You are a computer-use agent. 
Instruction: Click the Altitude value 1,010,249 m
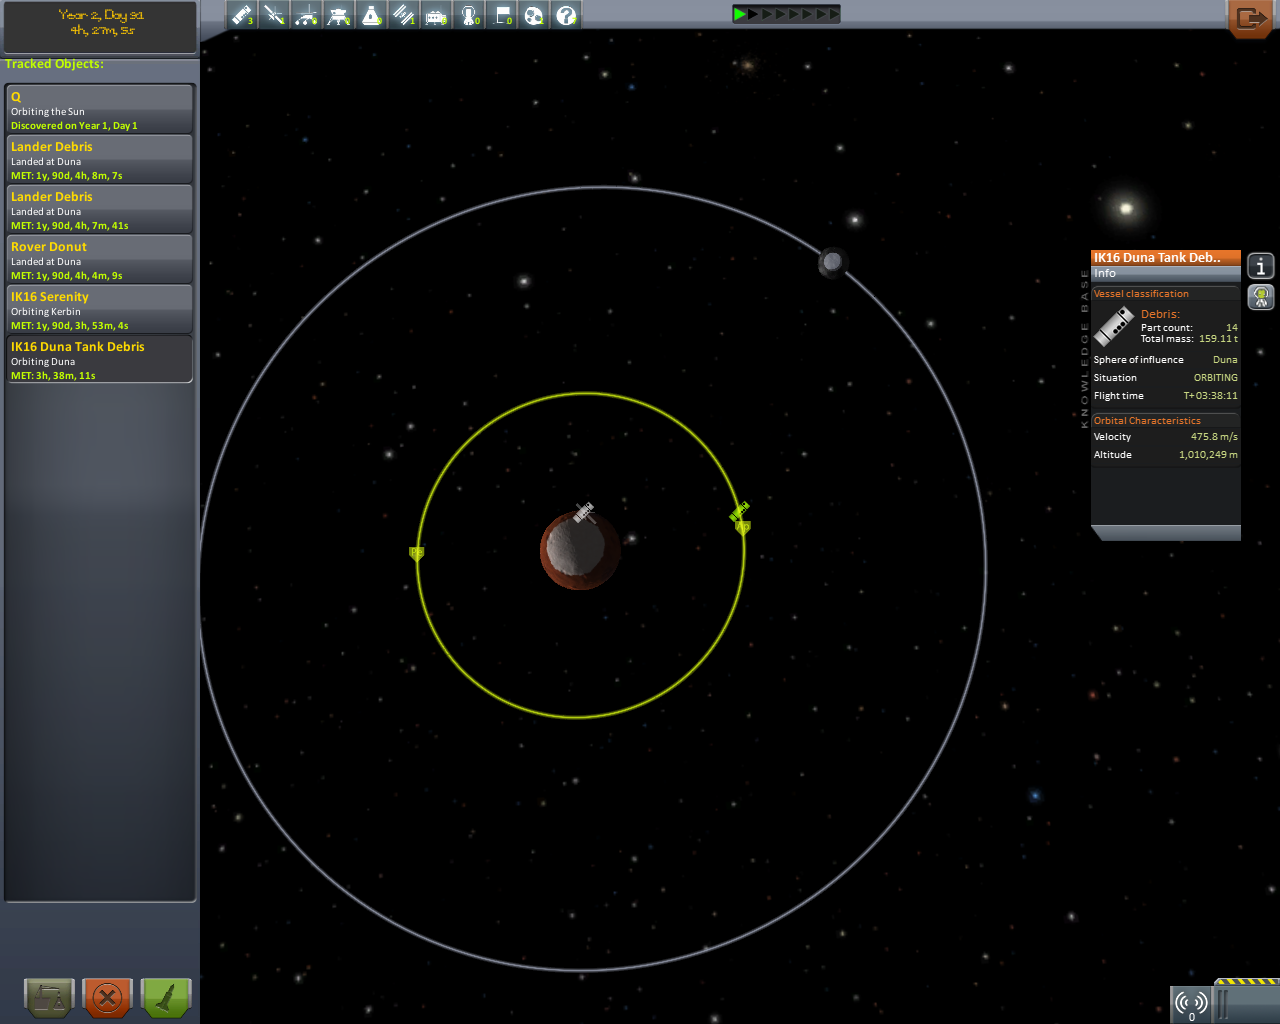(x=1208, y=455)
